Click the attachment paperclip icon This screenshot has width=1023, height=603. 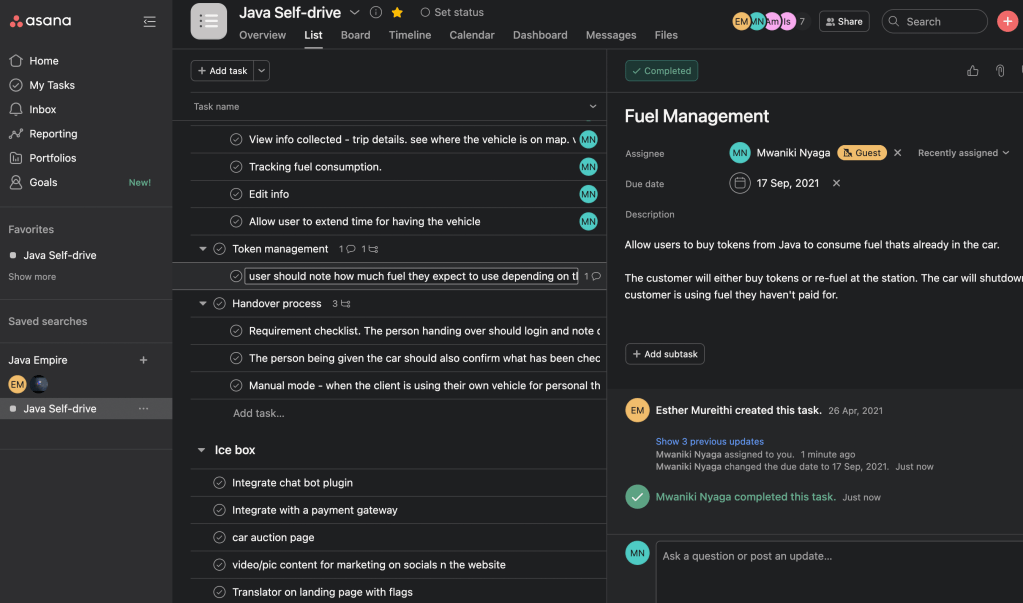[x=999, y=71]
